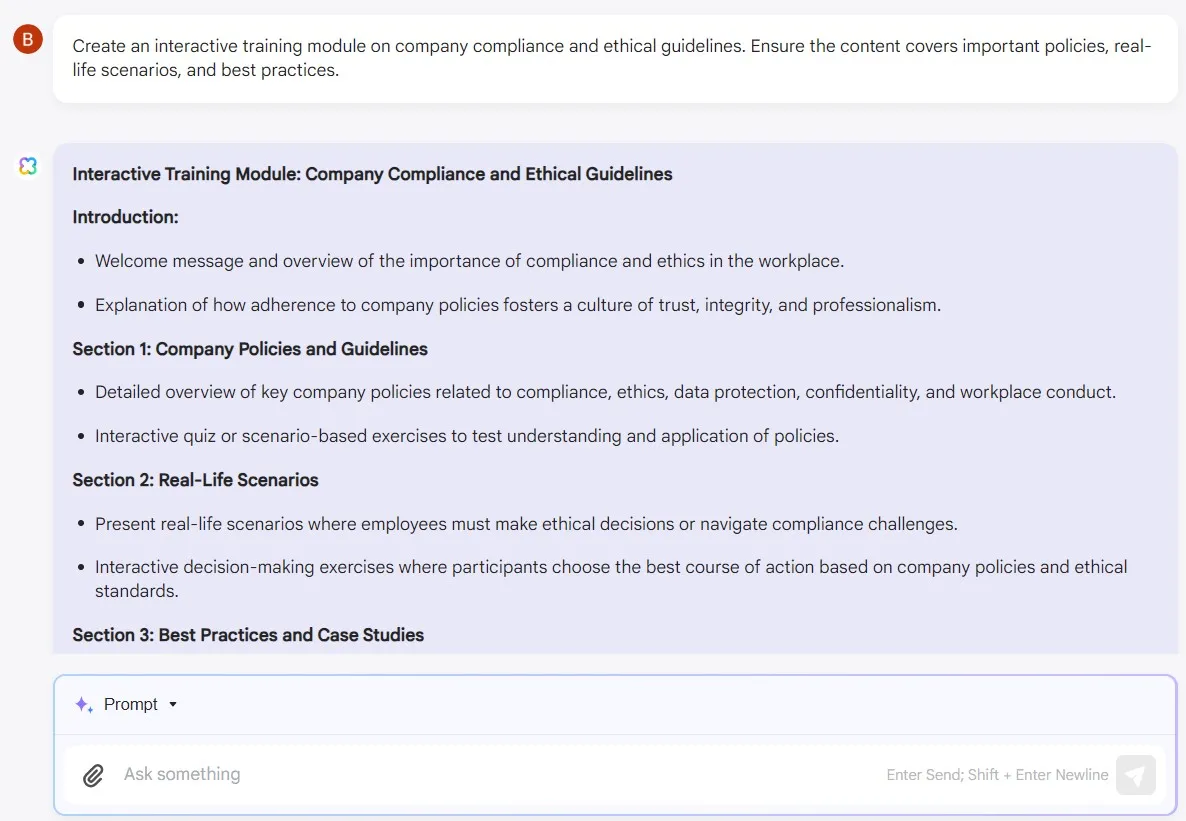Click the Enter Send Shift Enter Newline hint

pyautogui.click(x=997, y=775)
